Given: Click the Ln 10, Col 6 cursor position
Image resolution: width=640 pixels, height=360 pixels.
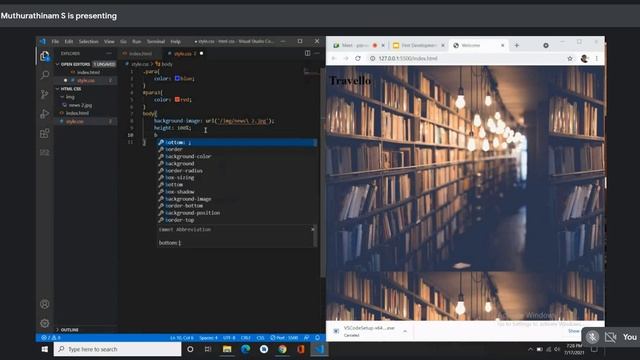Looking at the screenshot, I should pyautogui.click(x=182, y=338).
